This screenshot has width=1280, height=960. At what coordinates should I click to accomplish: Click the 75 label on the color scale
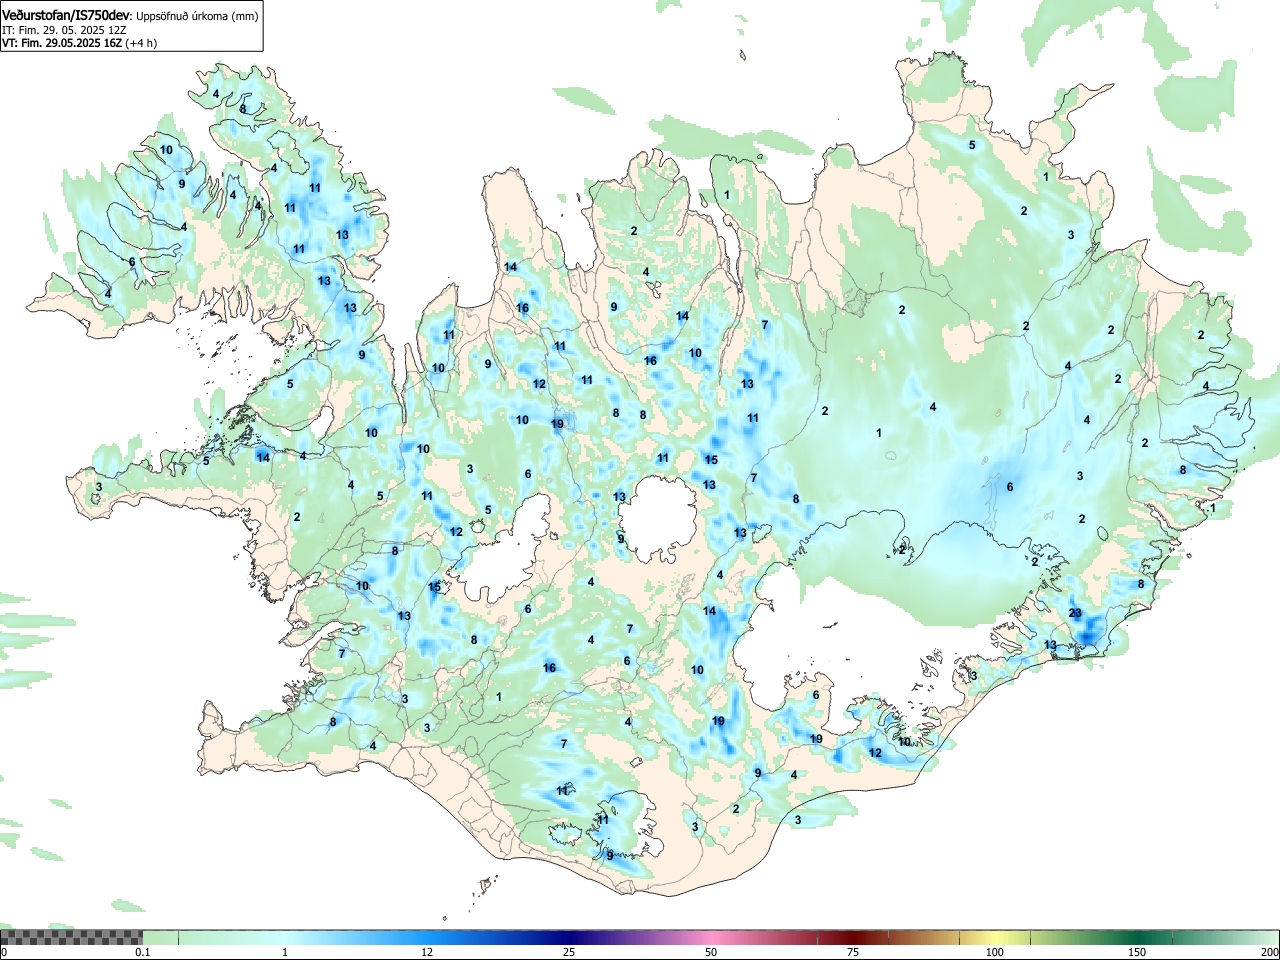tap(852, 952)
